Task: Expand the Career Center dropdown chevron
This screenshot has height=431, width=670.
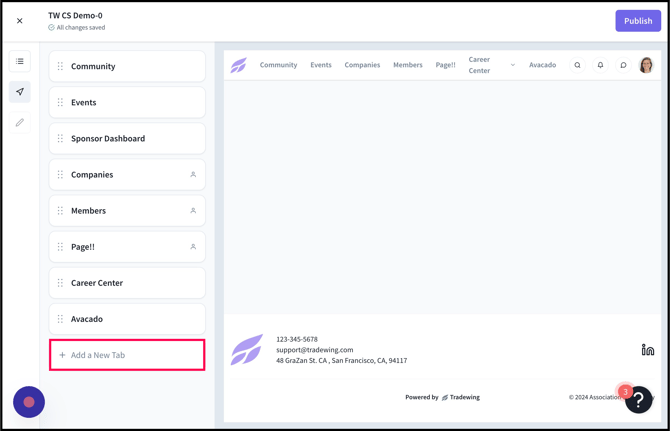Action: click(513, 65)
